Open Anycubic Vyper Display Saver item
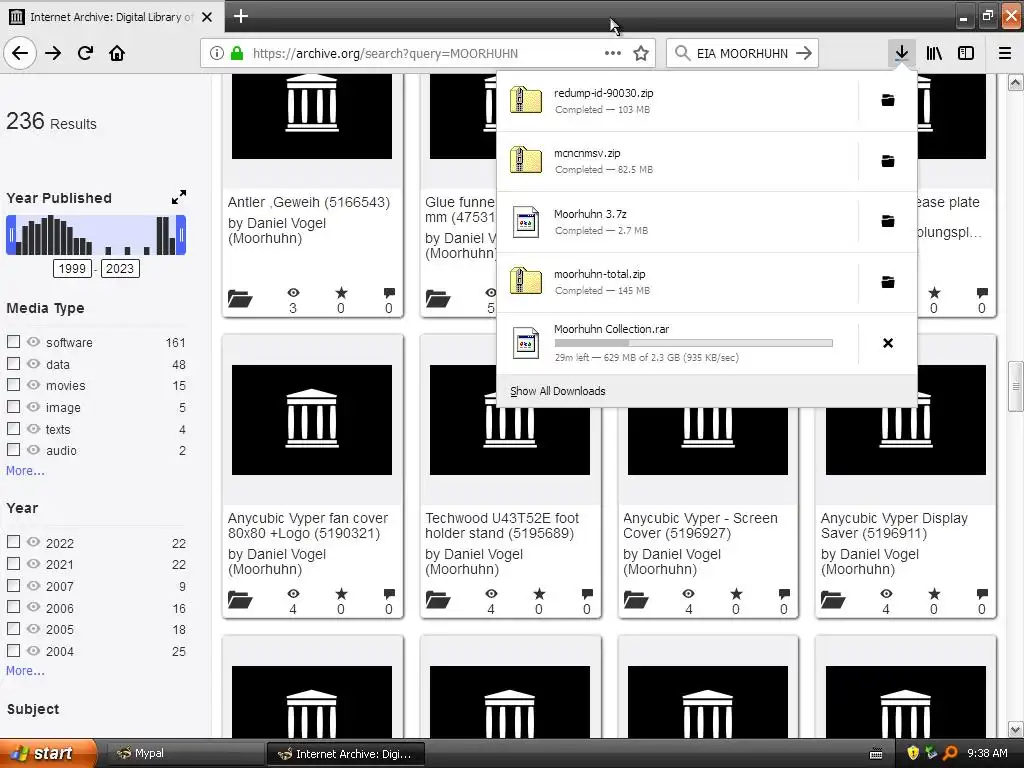This screenshot has height=768, width=1024. point(894,526)
